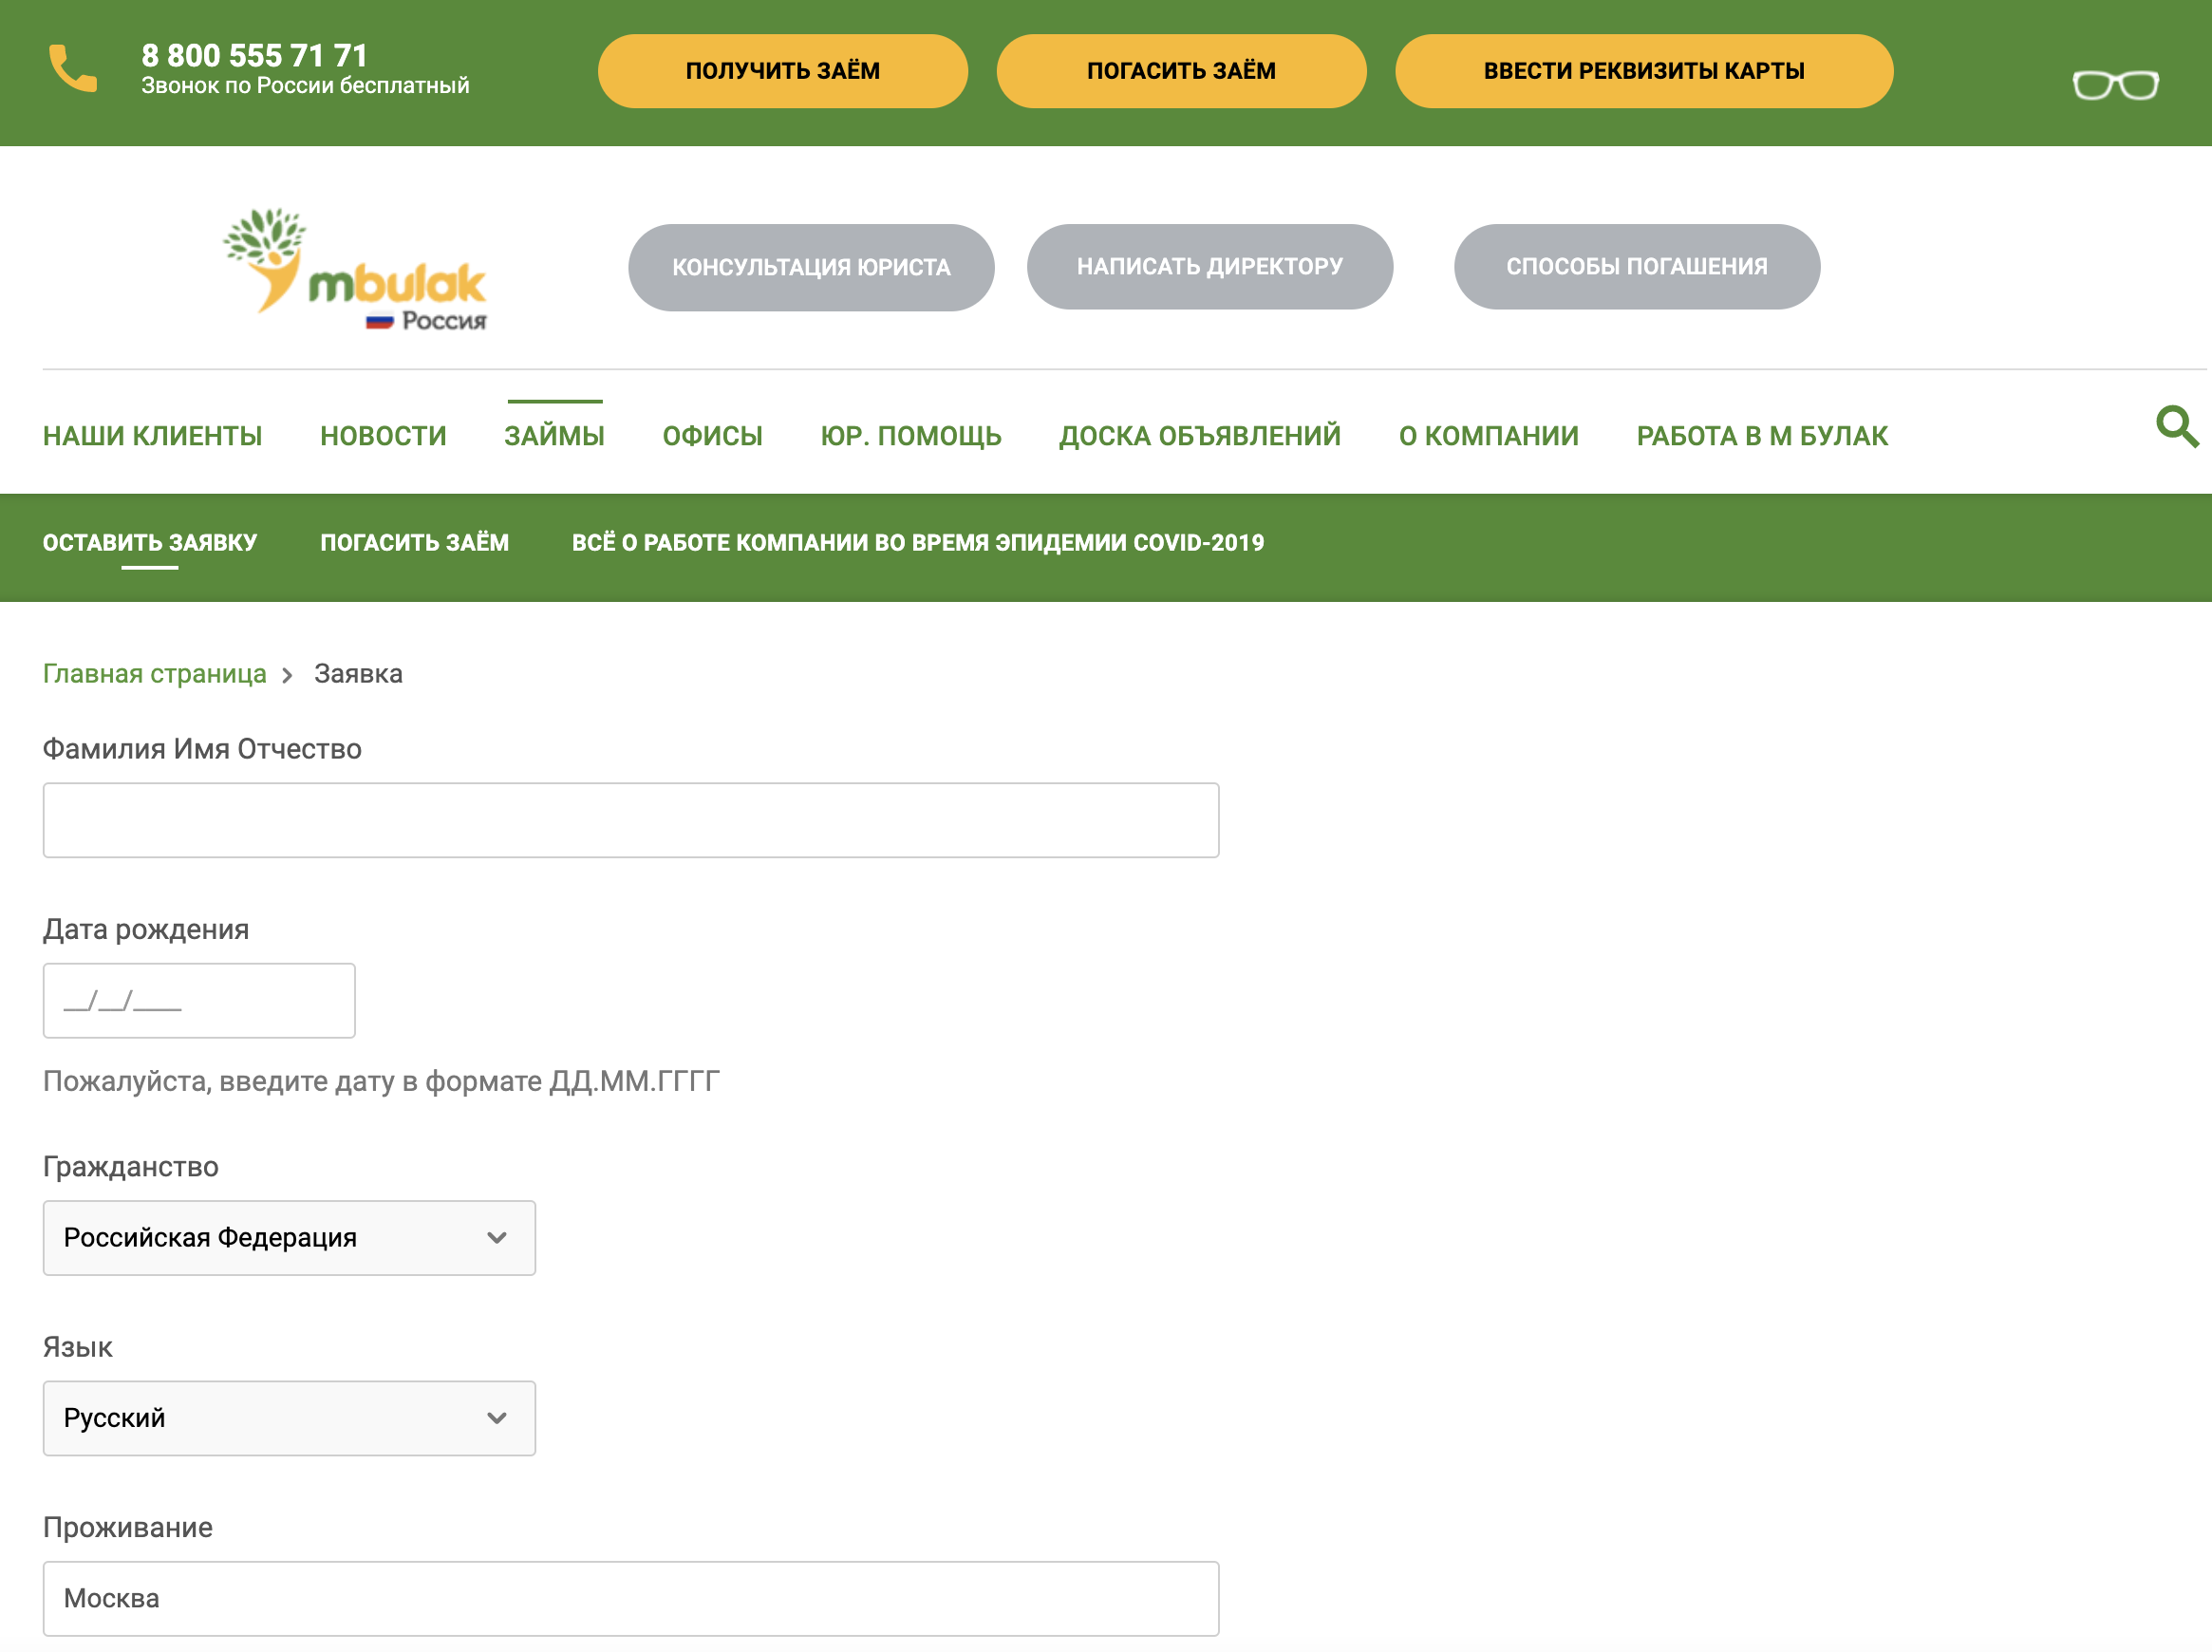Click the phone handset icon
This screenshot has height=1652, width=2212.
[73, 69]
